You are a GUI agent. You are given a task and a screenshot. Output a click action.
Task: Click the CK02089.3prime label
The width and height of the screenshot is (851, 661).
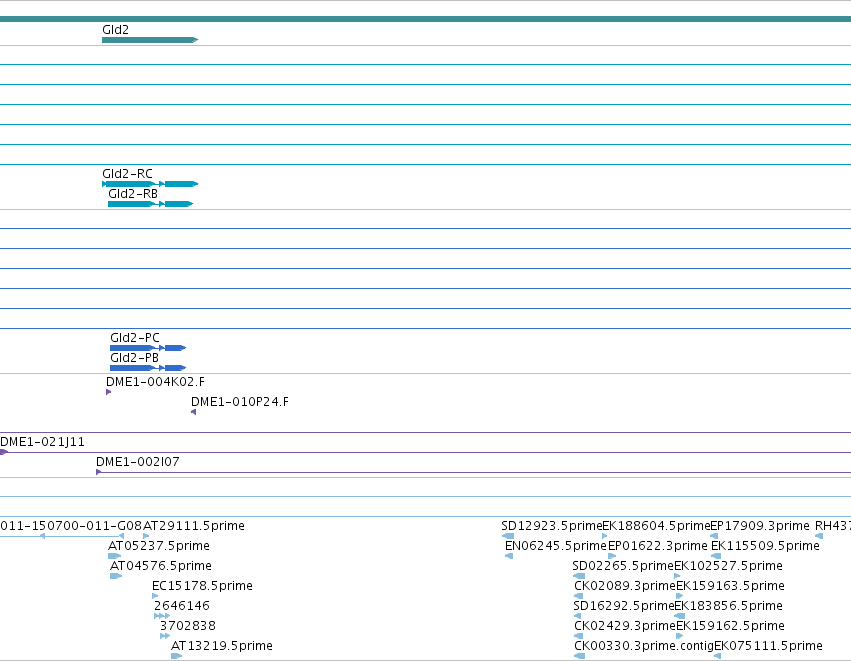coord(625,586)
